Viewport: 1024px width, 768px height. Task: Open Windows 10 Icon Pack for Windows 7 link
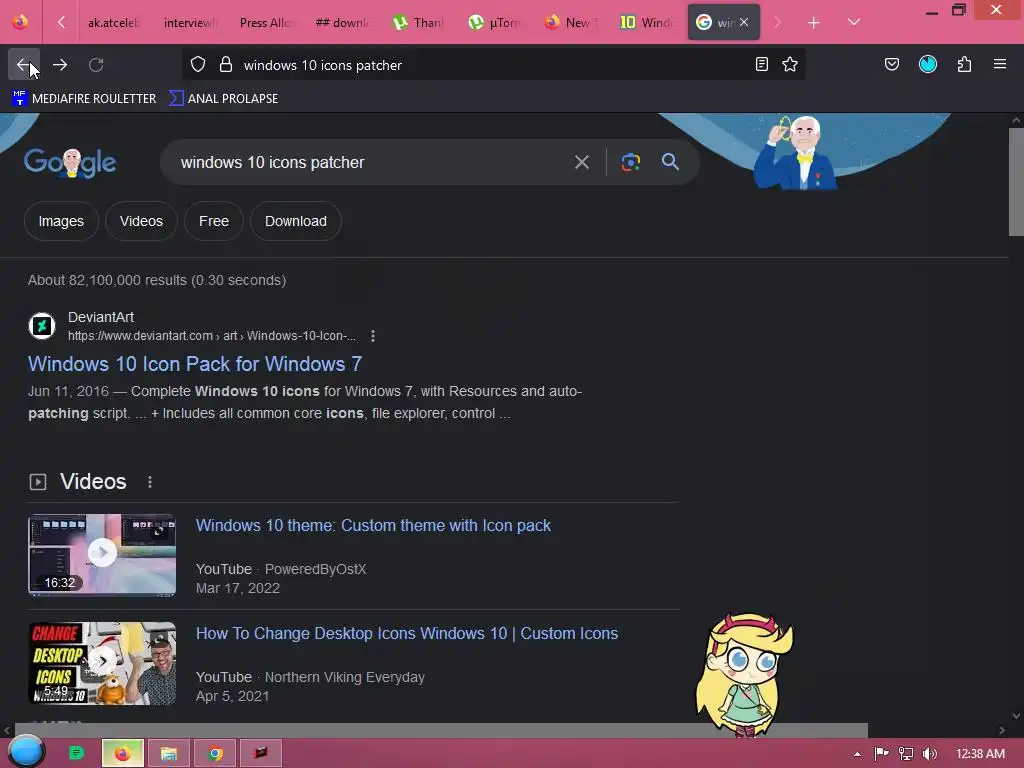tap(195, 364)
